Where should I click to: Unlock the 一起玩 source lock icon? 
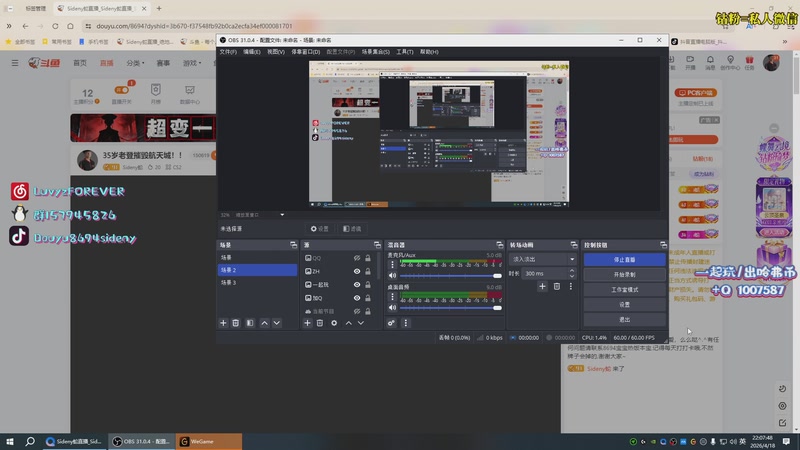(368, 285)
